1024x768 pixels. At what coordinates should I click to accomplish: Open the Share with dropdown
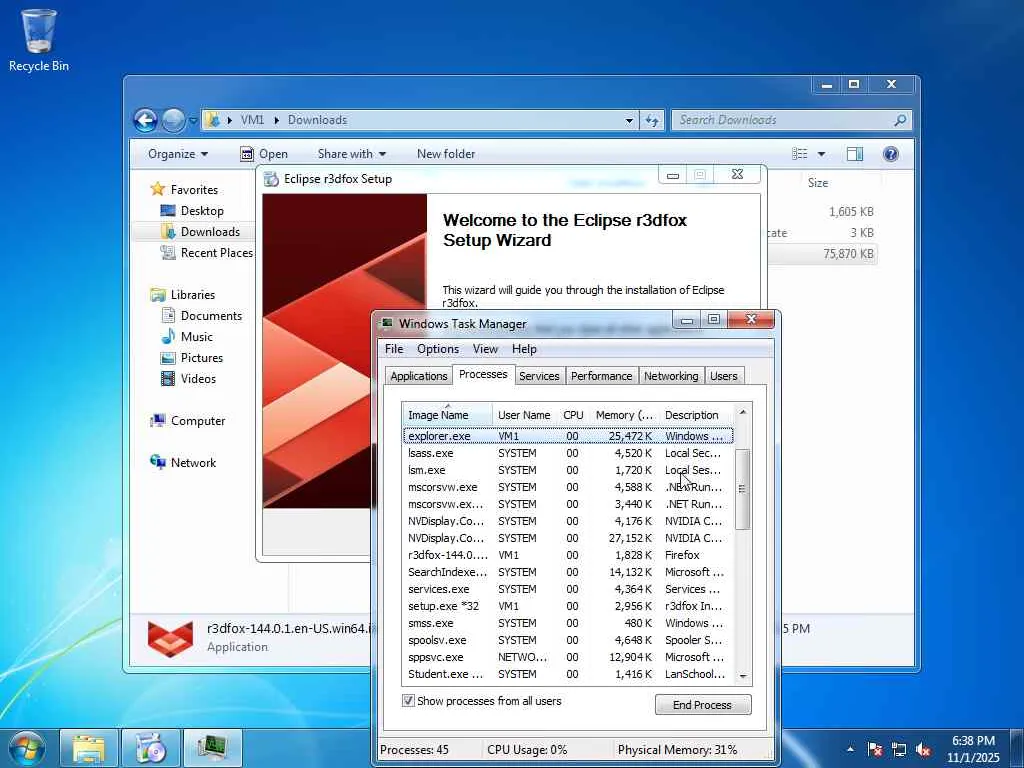[x=352, y=154]
